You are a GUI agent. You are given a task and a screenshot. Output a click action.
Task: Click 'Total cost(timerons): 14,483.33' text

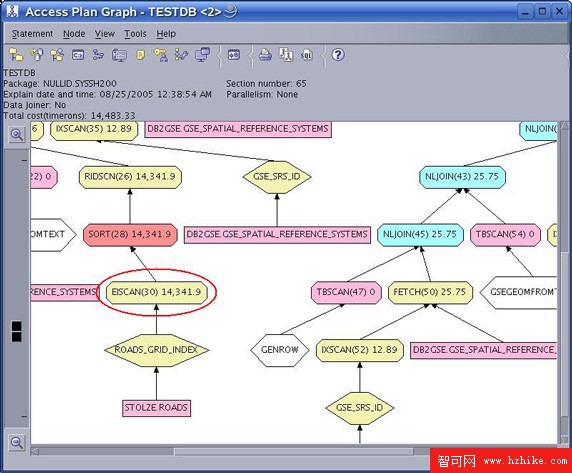coord(69,116)
